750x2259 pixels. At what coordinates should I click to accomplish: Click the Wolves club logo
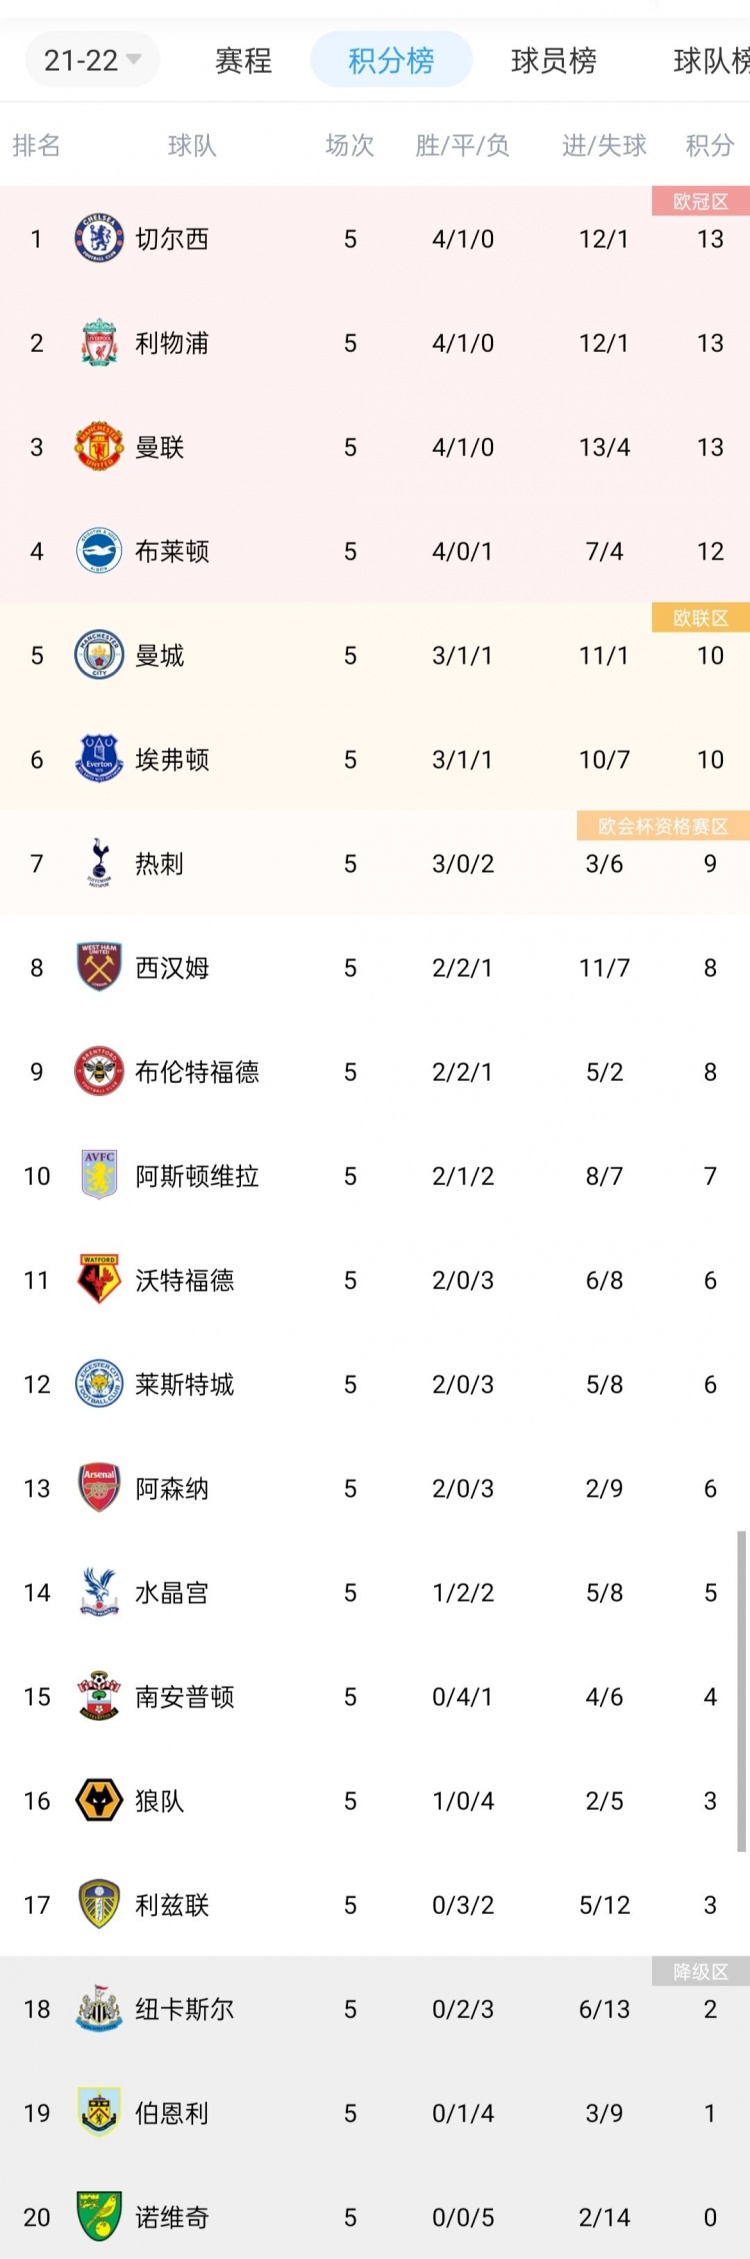click(97, 1800)
